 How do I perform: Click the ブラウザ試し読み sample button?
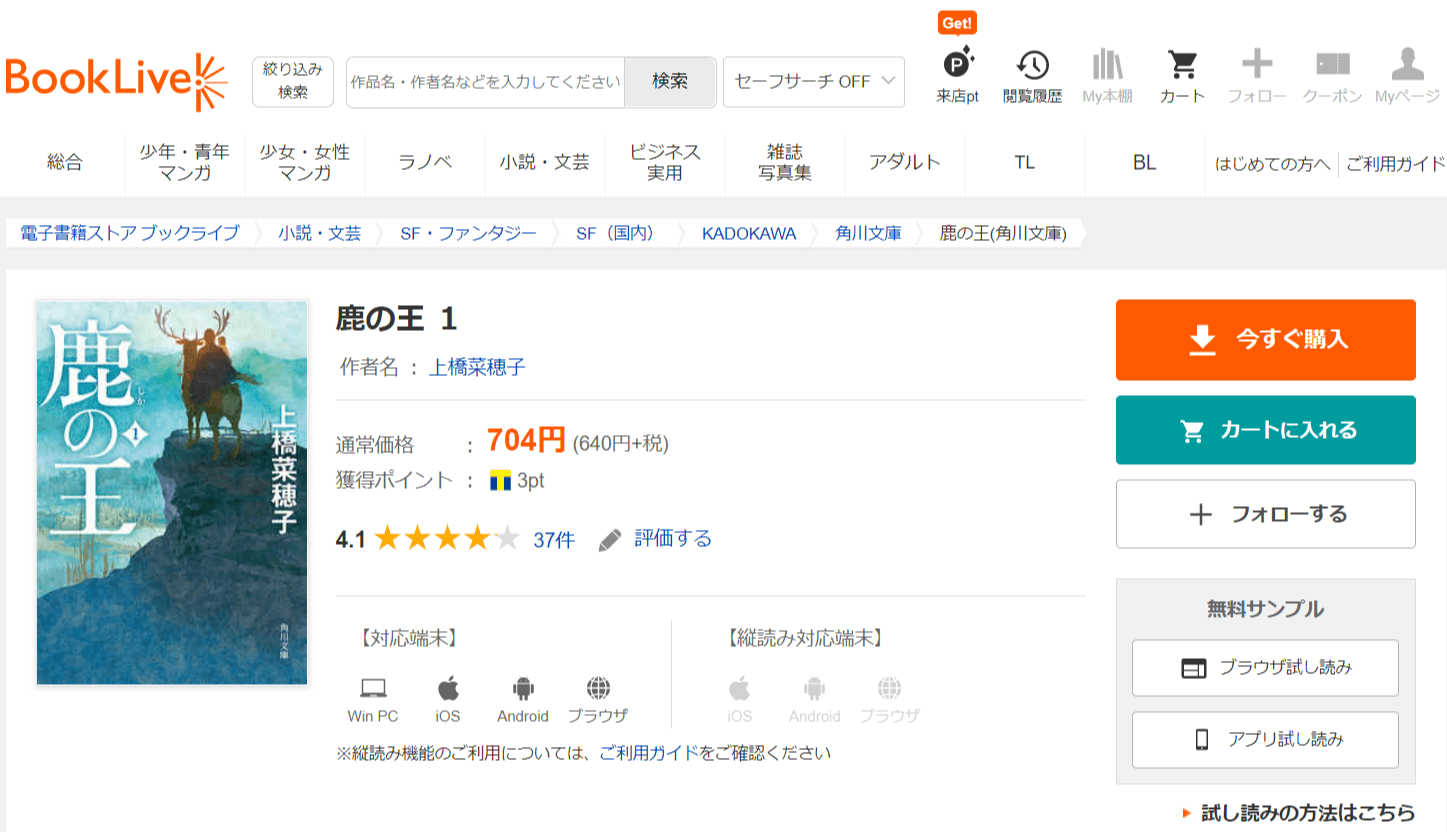click(1265, 668)
